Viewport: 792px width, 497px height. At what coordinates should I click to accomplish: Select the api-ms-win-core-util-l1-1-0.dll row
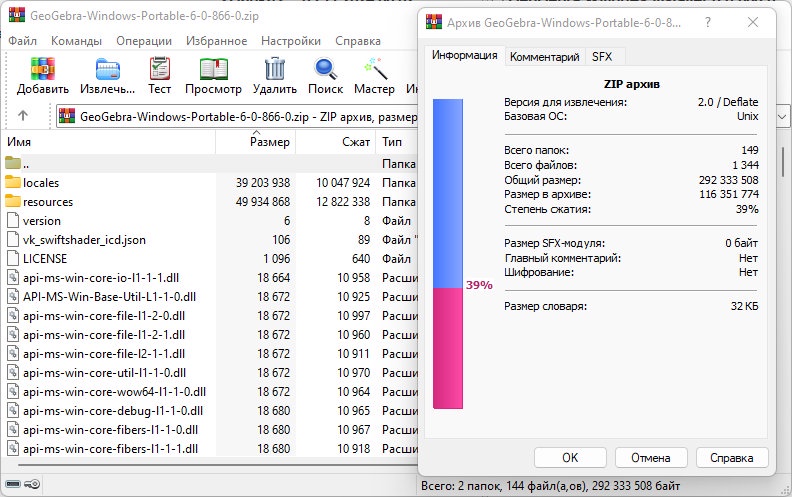point(210,373)
